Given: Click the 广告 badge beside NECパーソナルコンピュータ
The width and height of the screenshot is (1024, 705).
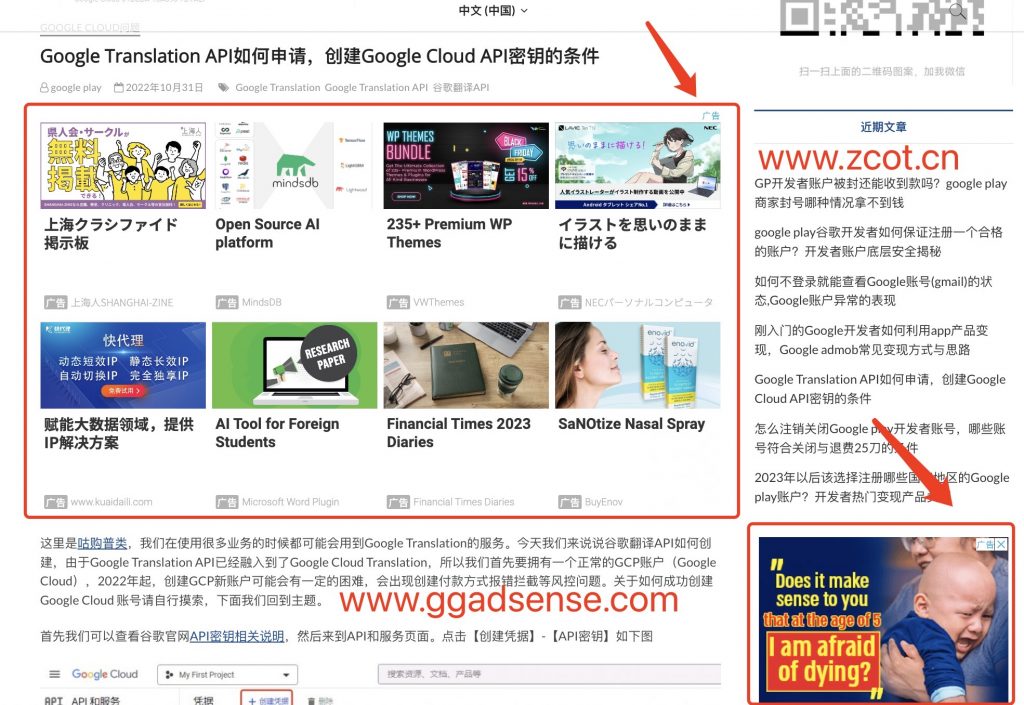Looking at the screenshot, I should pyautogui.click(x=569, y=302).
